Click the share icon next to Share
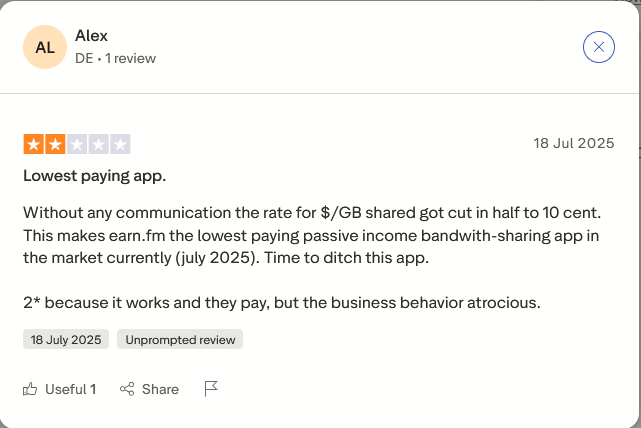 [x=127, y=389]
